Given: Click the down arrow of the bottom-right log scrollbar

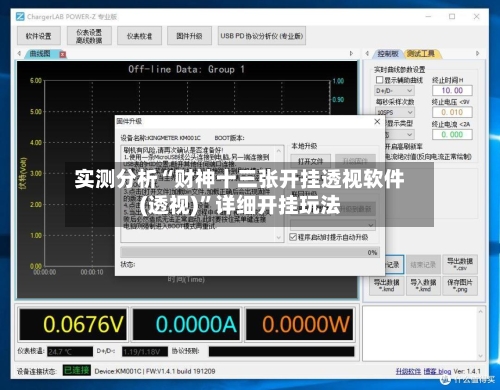Looking at the screenshot, I should pyautogui.click(x=480, y=356).
